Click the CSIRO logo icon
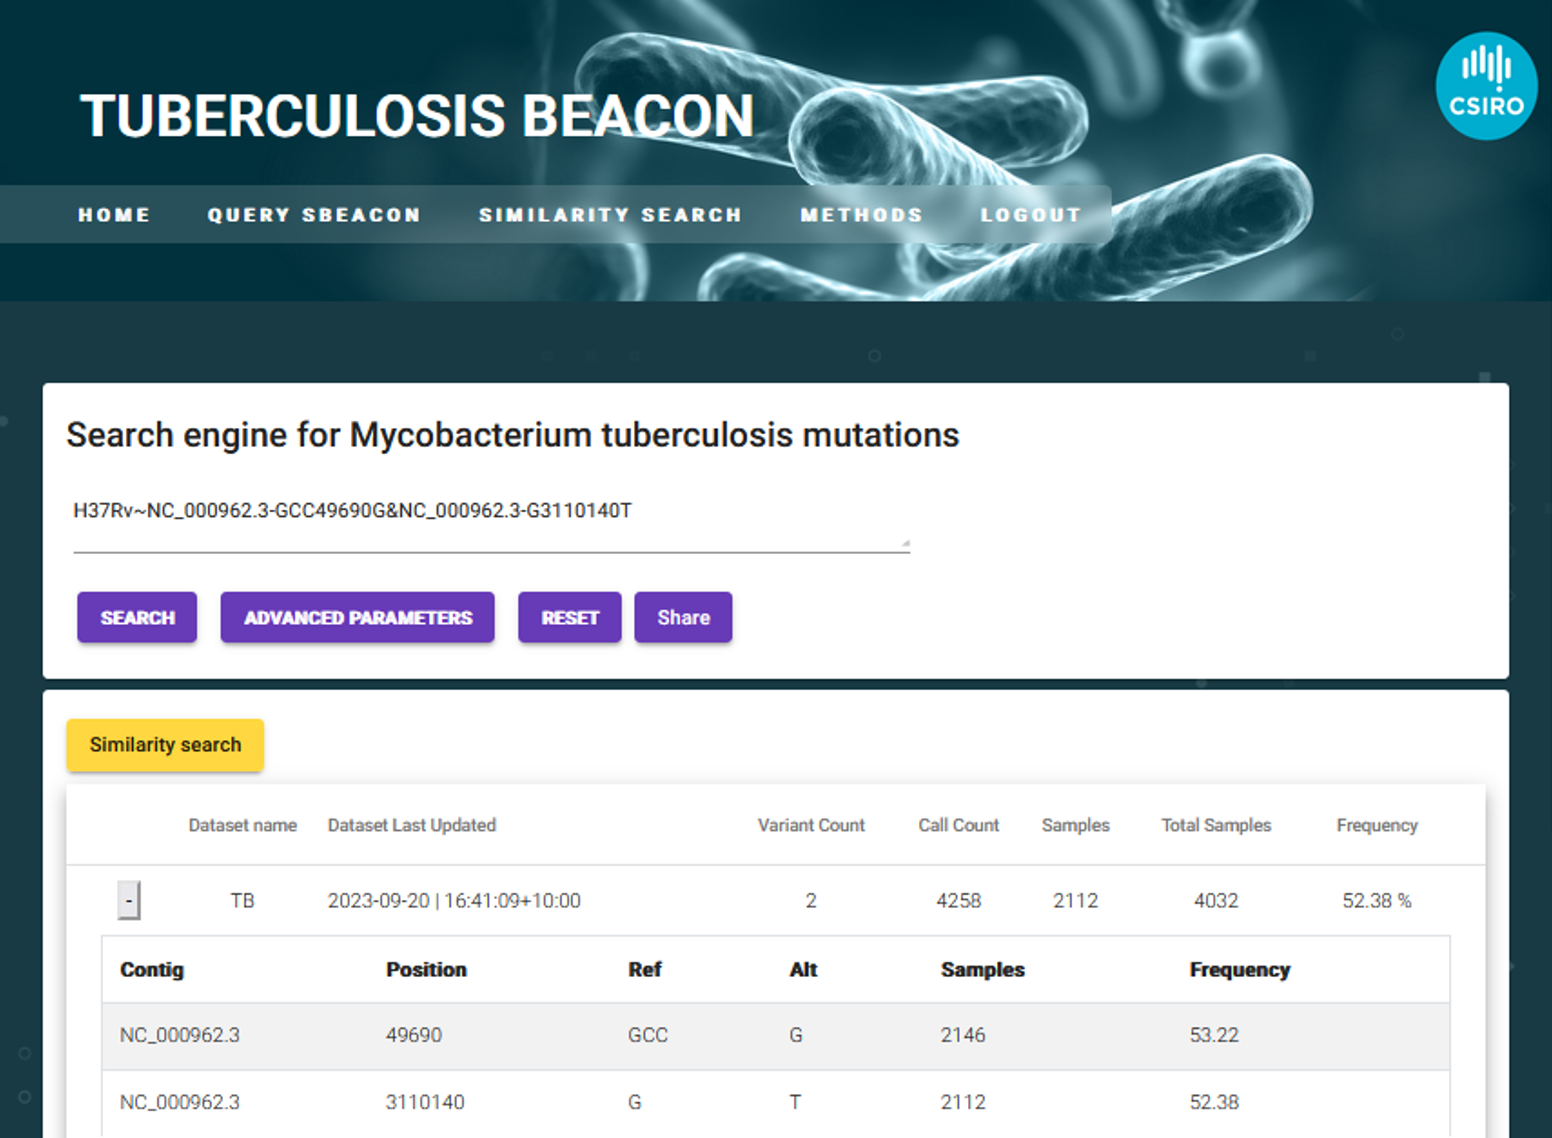Screen dimensions: 1552x1138 1486,86
